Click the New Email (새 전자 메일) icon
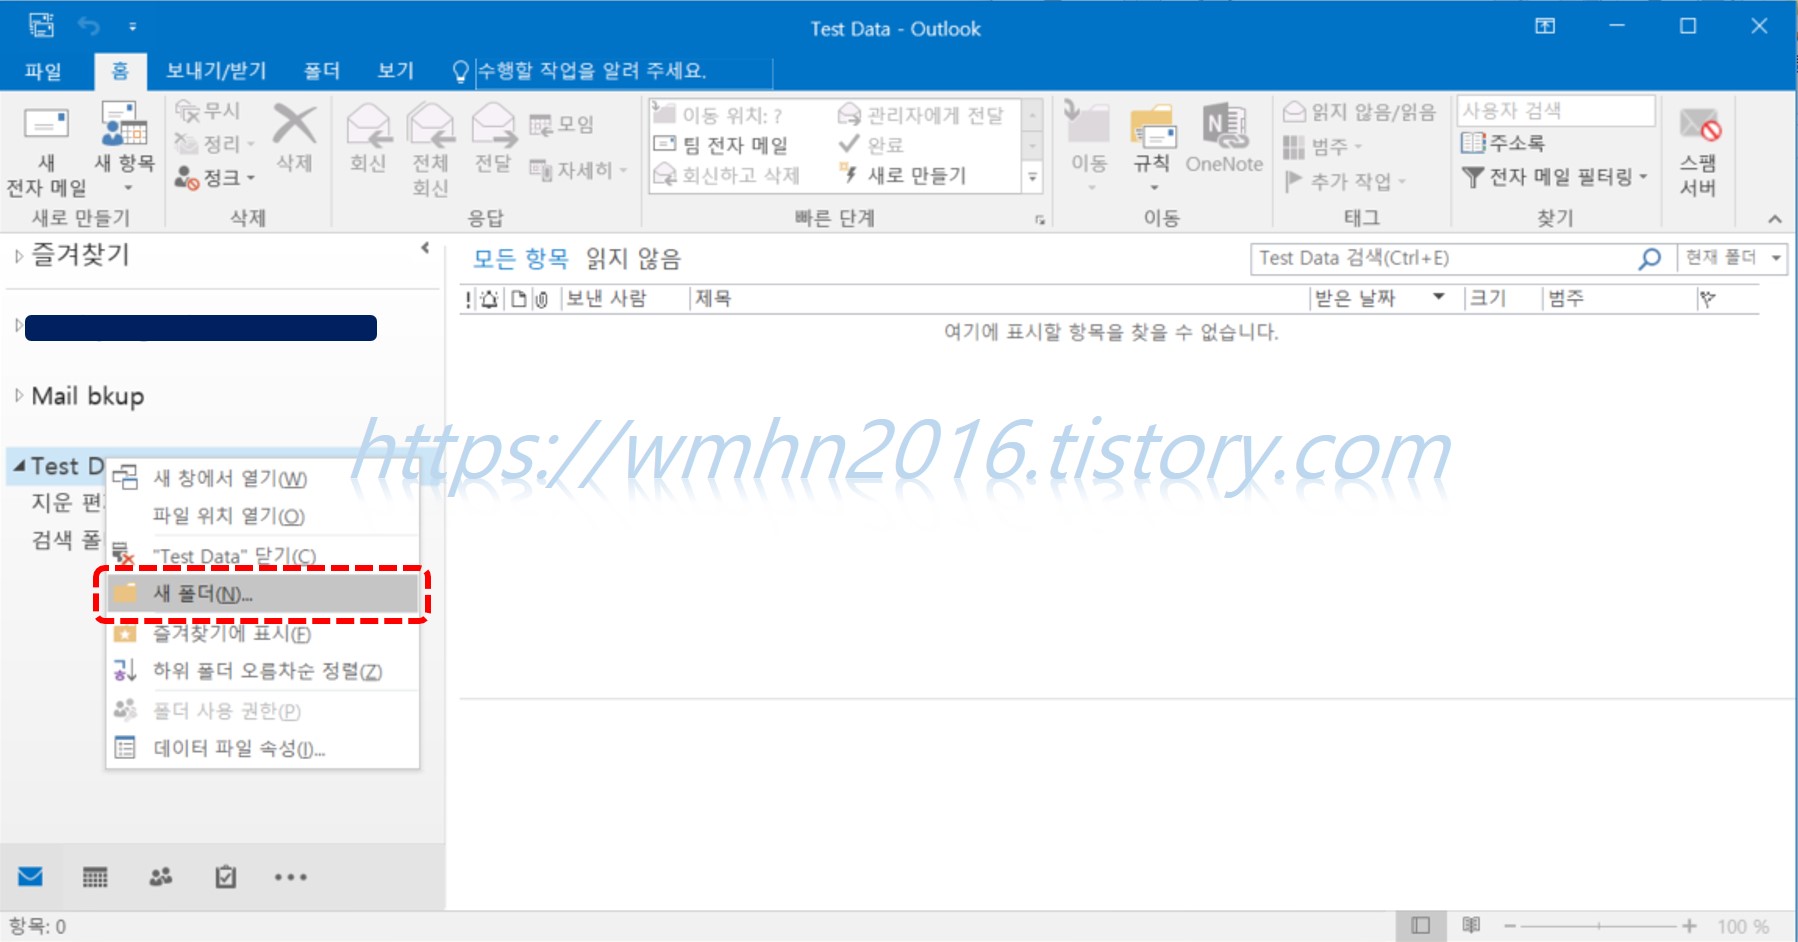 (46, 125)
